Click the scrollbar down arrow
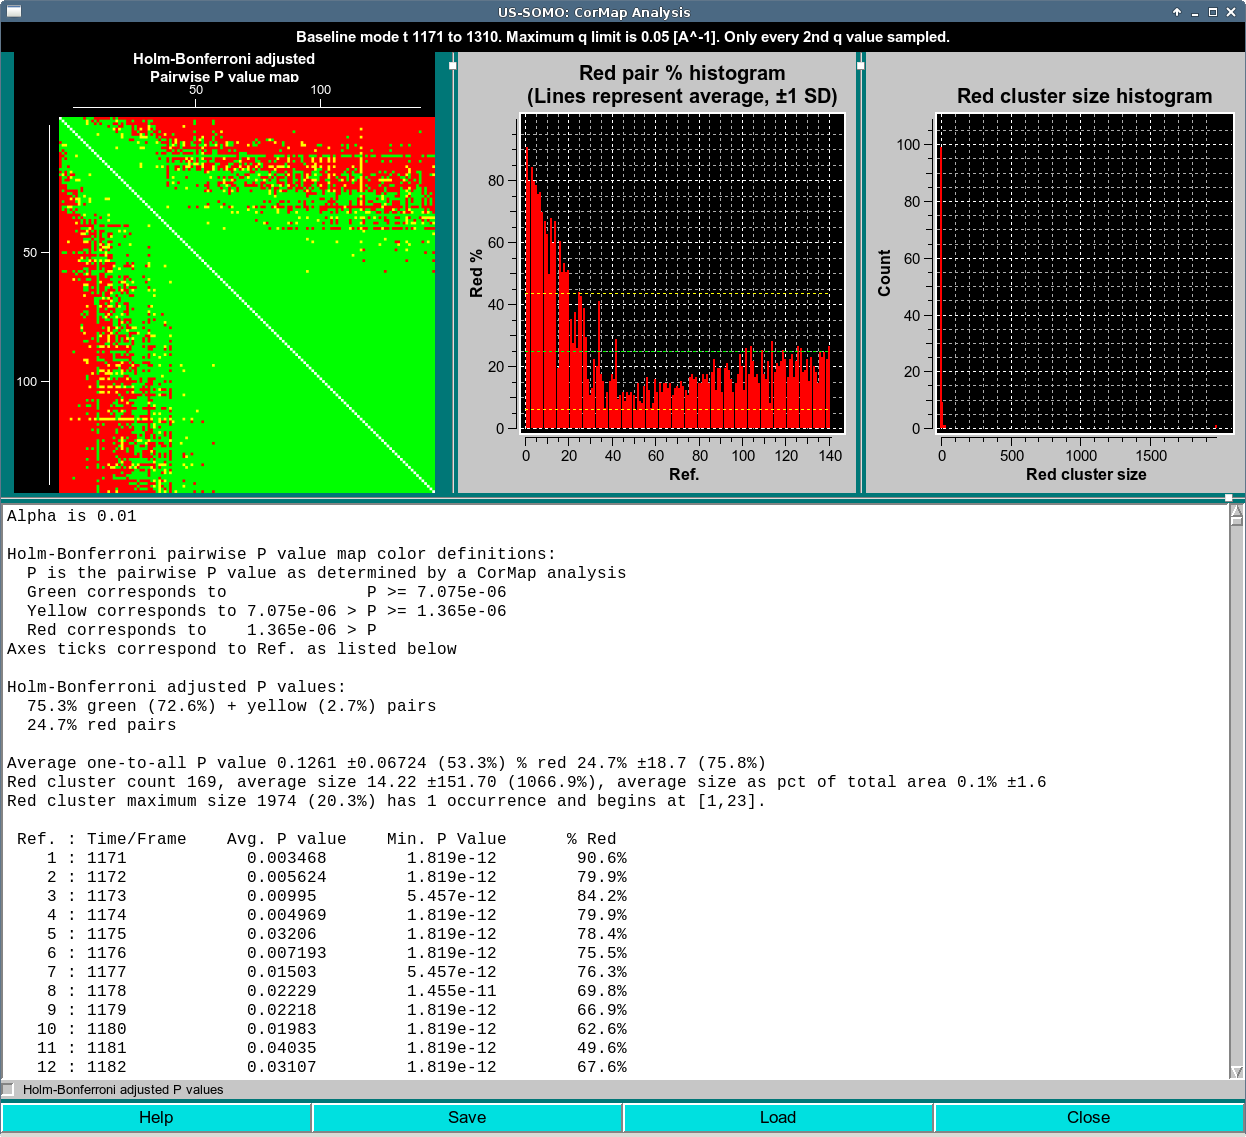The width and height of the screenshot is (1246, 1137). [1236, 1072]
